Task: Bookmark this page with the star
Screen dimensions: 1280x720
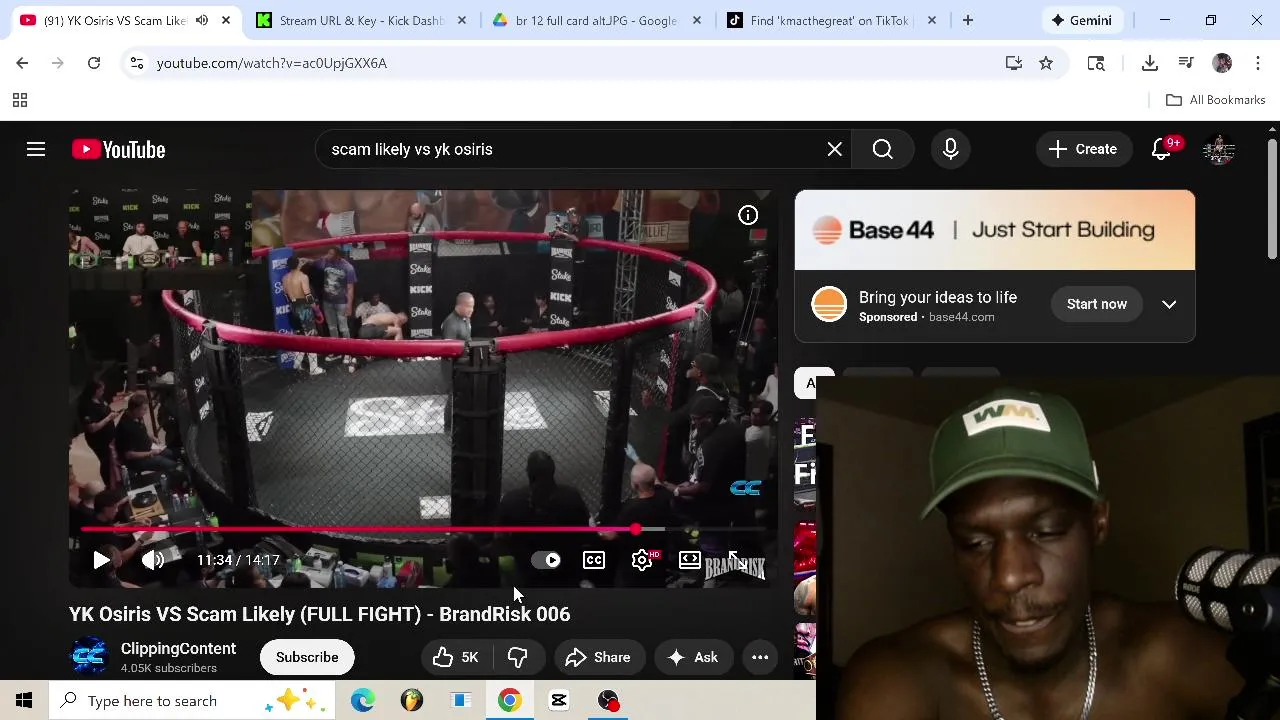Action: [x=1046, y=63]
